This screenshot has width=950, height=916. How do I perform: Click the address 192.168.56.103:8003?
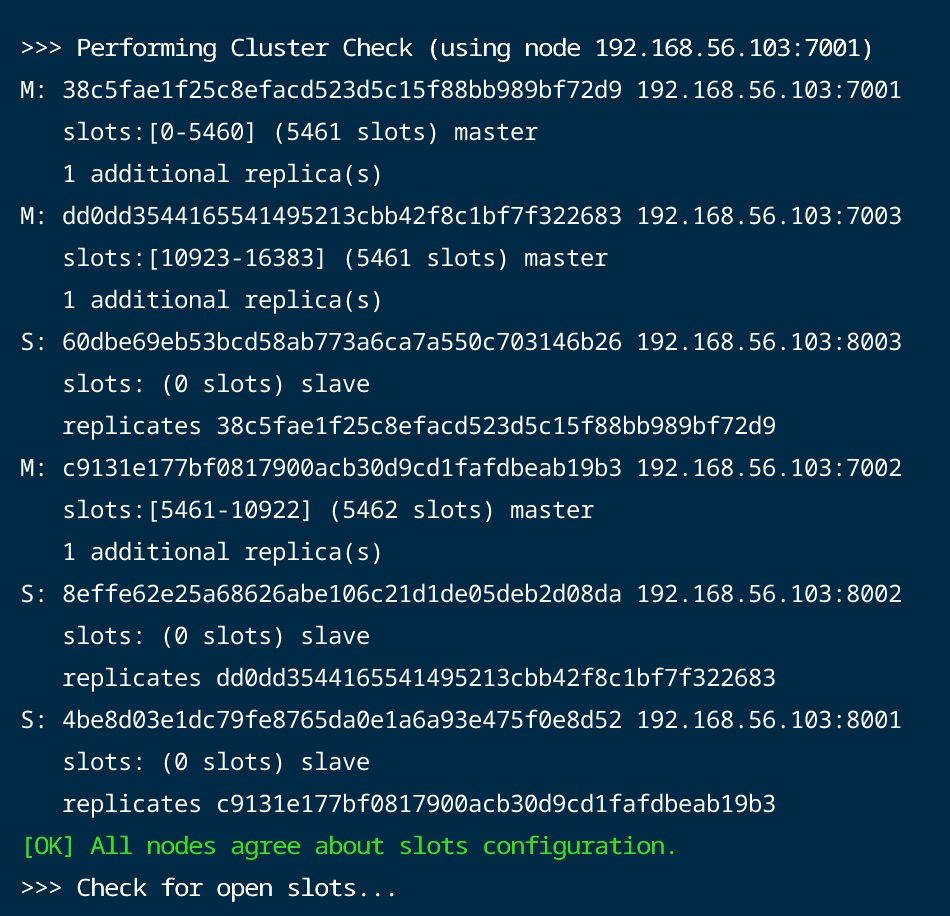[769, 342]
